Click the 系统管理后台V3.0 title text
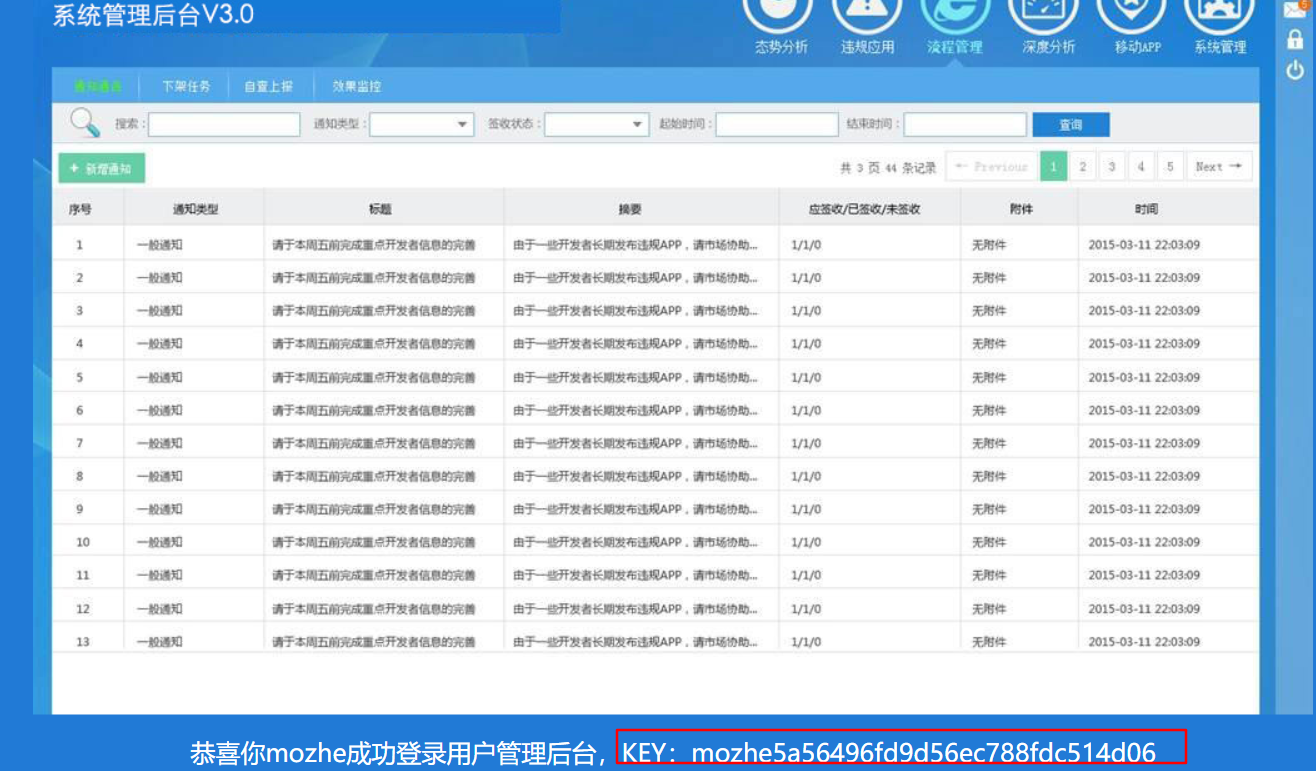 [x=153, y=14]
